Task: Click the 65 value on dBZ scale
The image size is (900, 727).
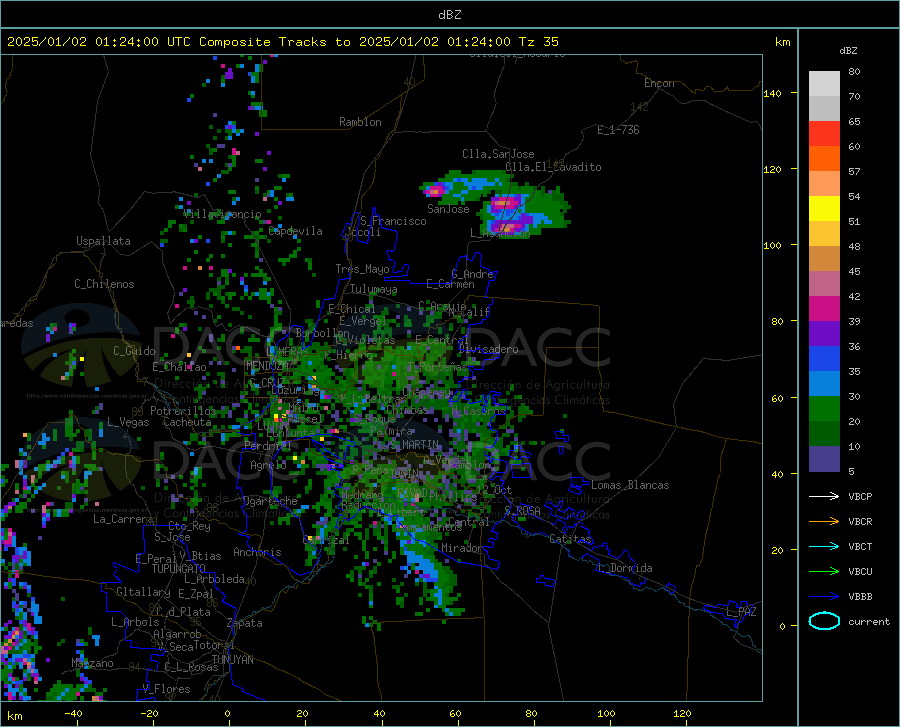Action: 854,122
